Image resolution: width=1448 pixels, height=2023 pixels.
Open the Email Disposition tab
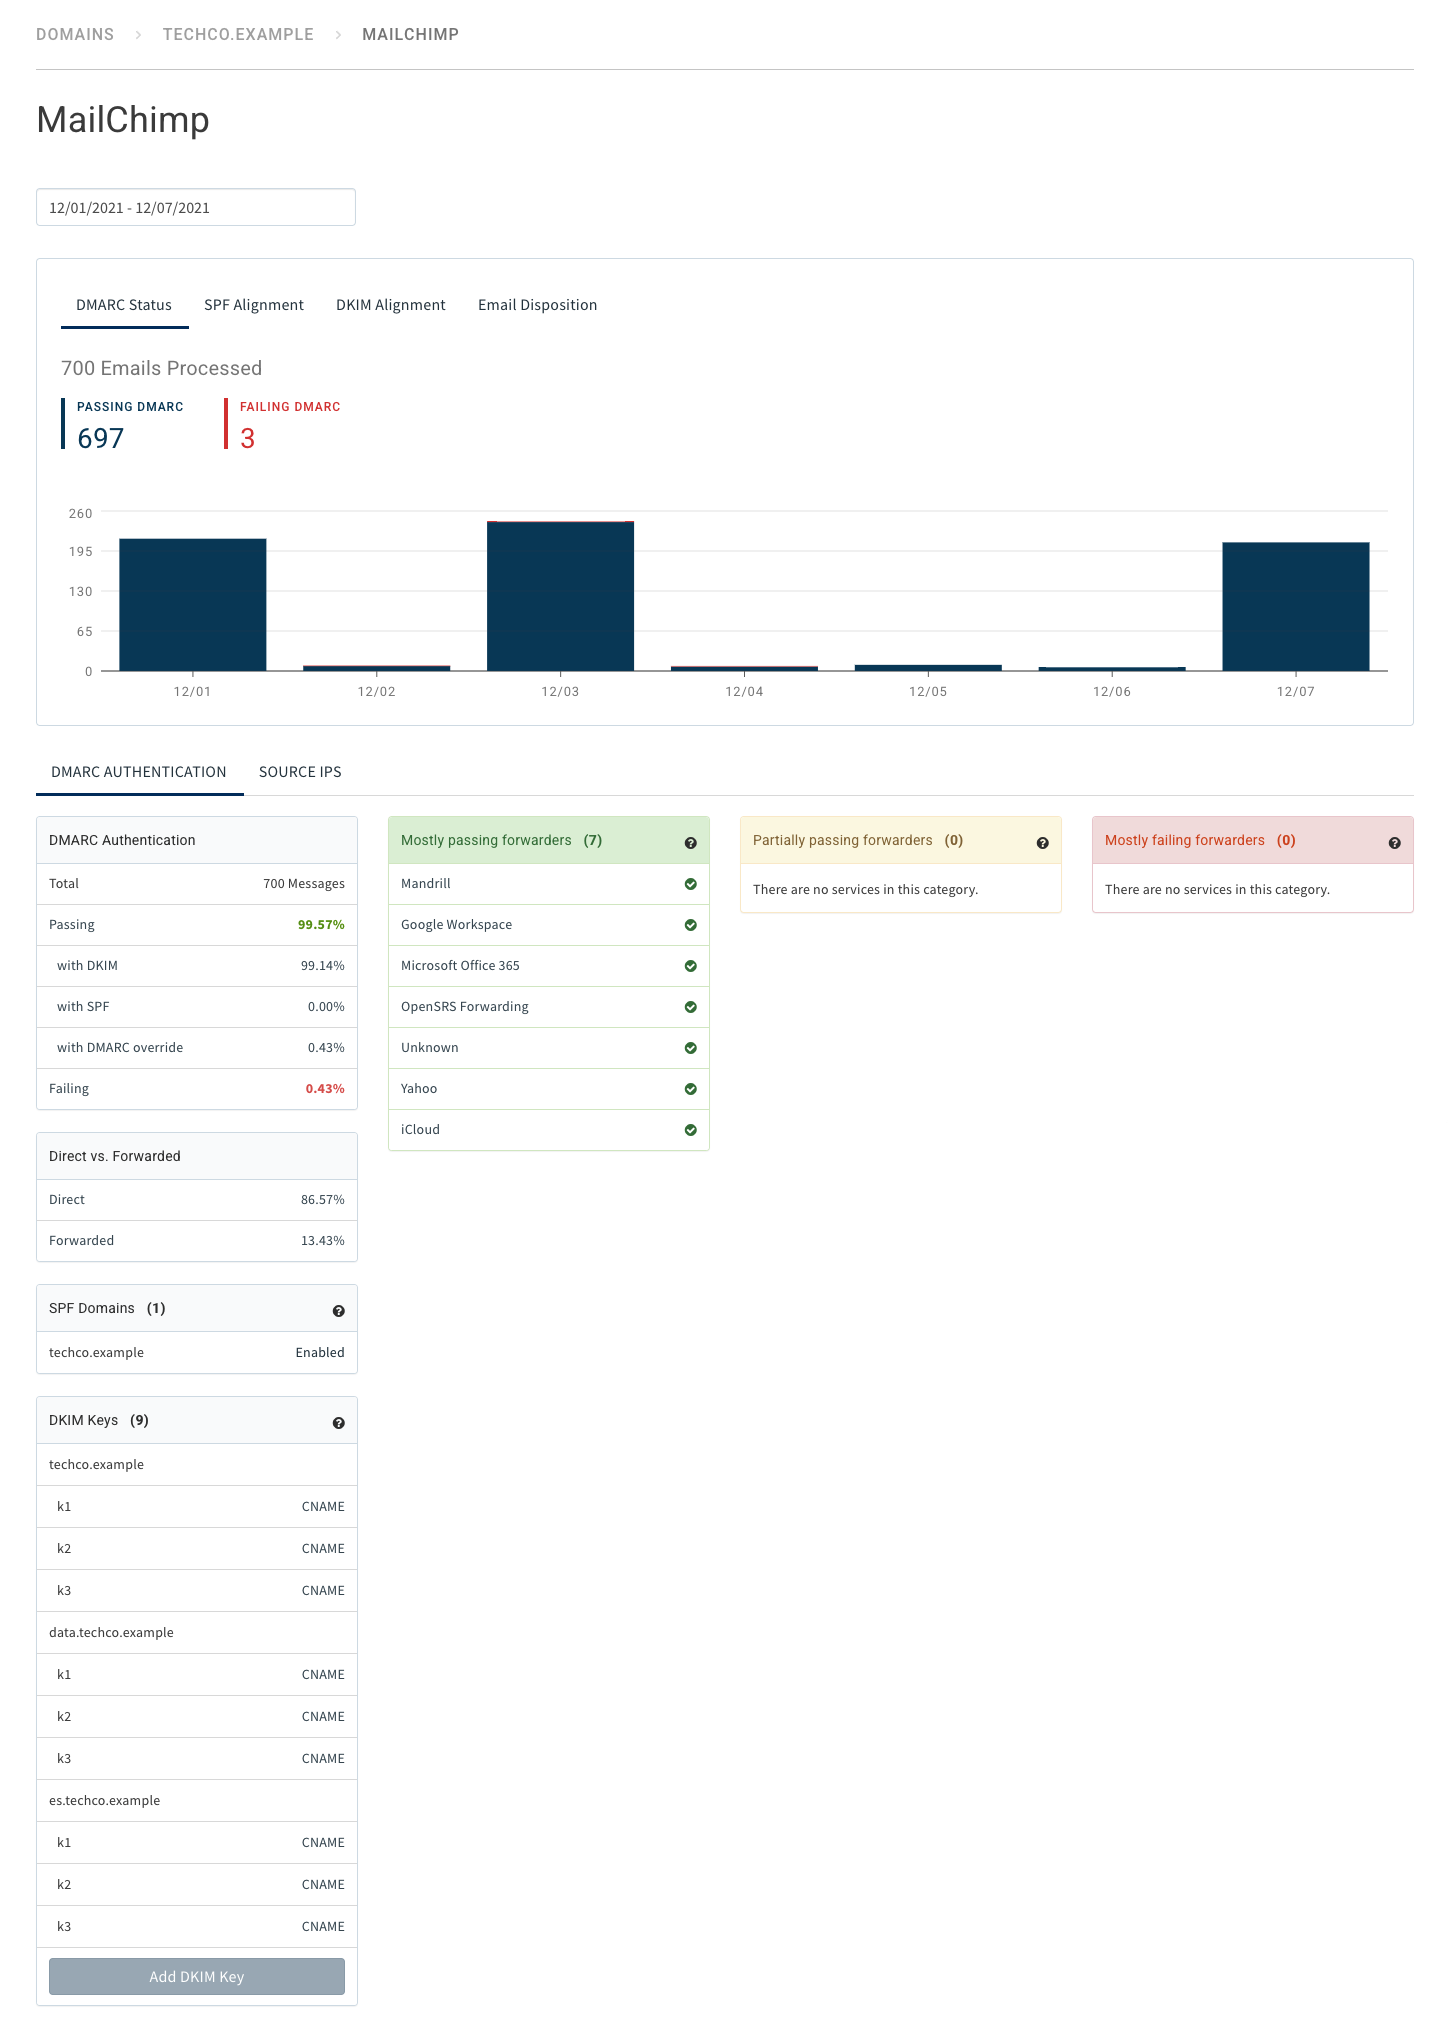(537, 305)
